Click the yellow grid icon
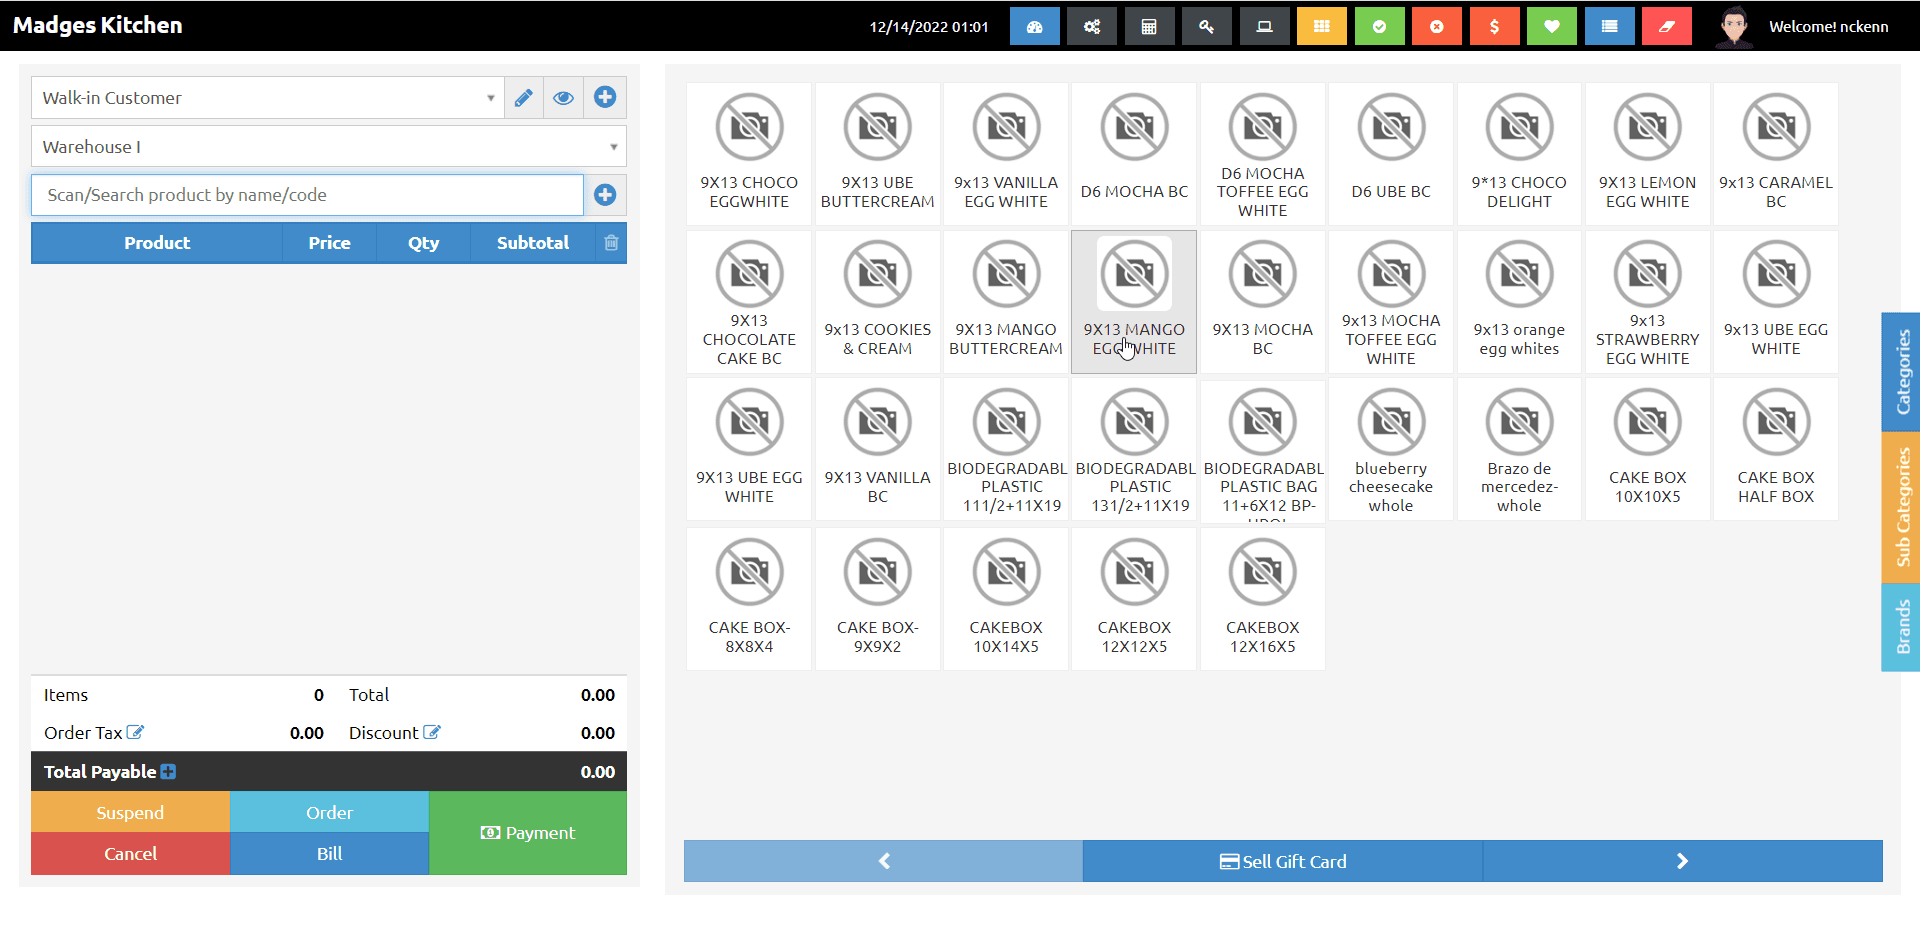The width and height of the screenshot is (1920, 932). 1322,26
